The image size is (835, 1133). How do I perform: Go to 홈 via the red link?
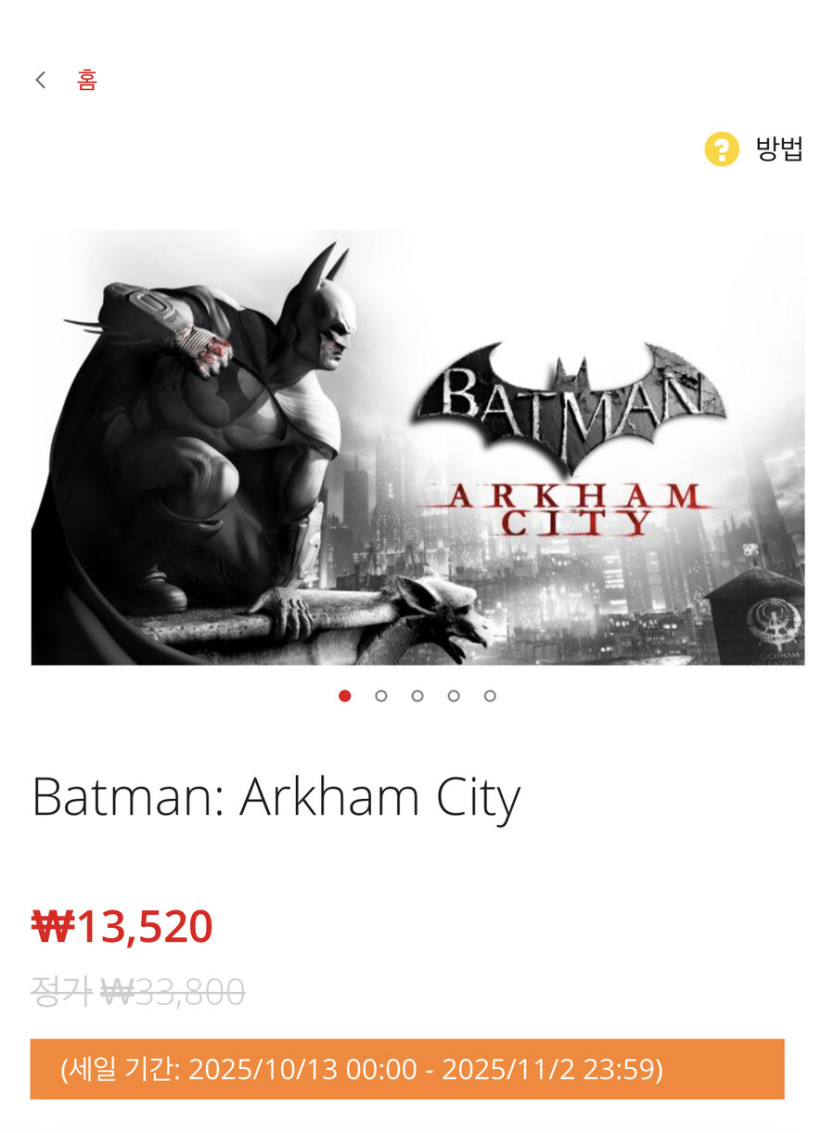(x=87, y=80)
